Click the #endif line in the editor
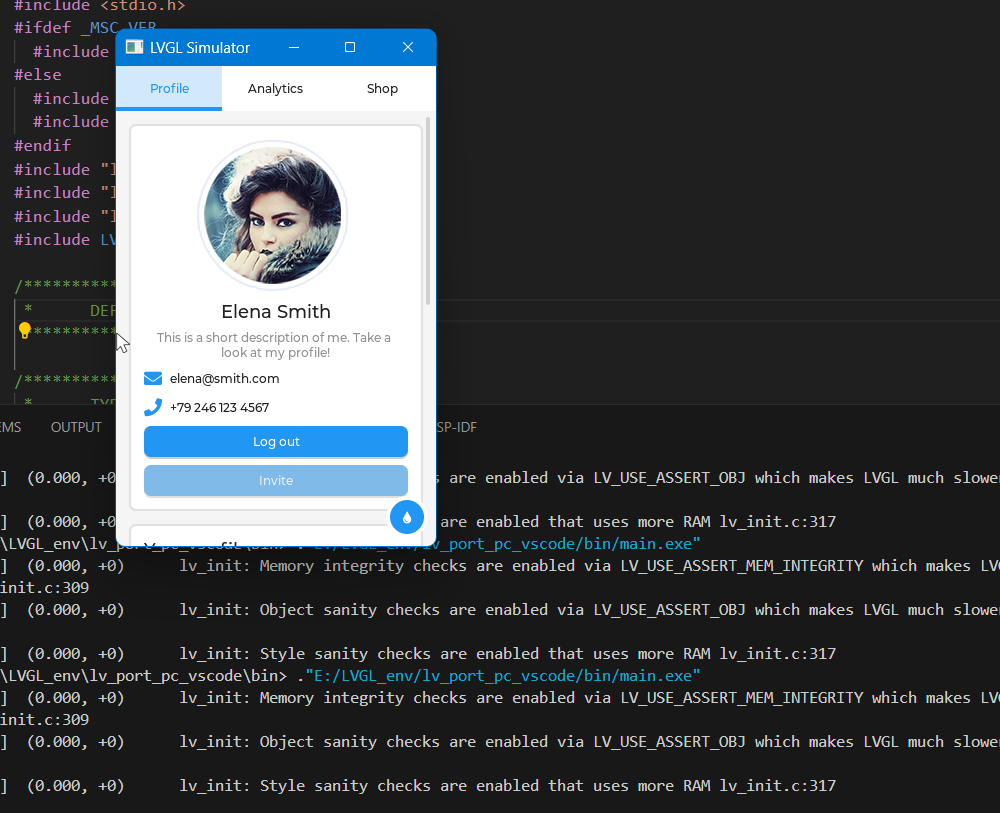 point(43,145)
